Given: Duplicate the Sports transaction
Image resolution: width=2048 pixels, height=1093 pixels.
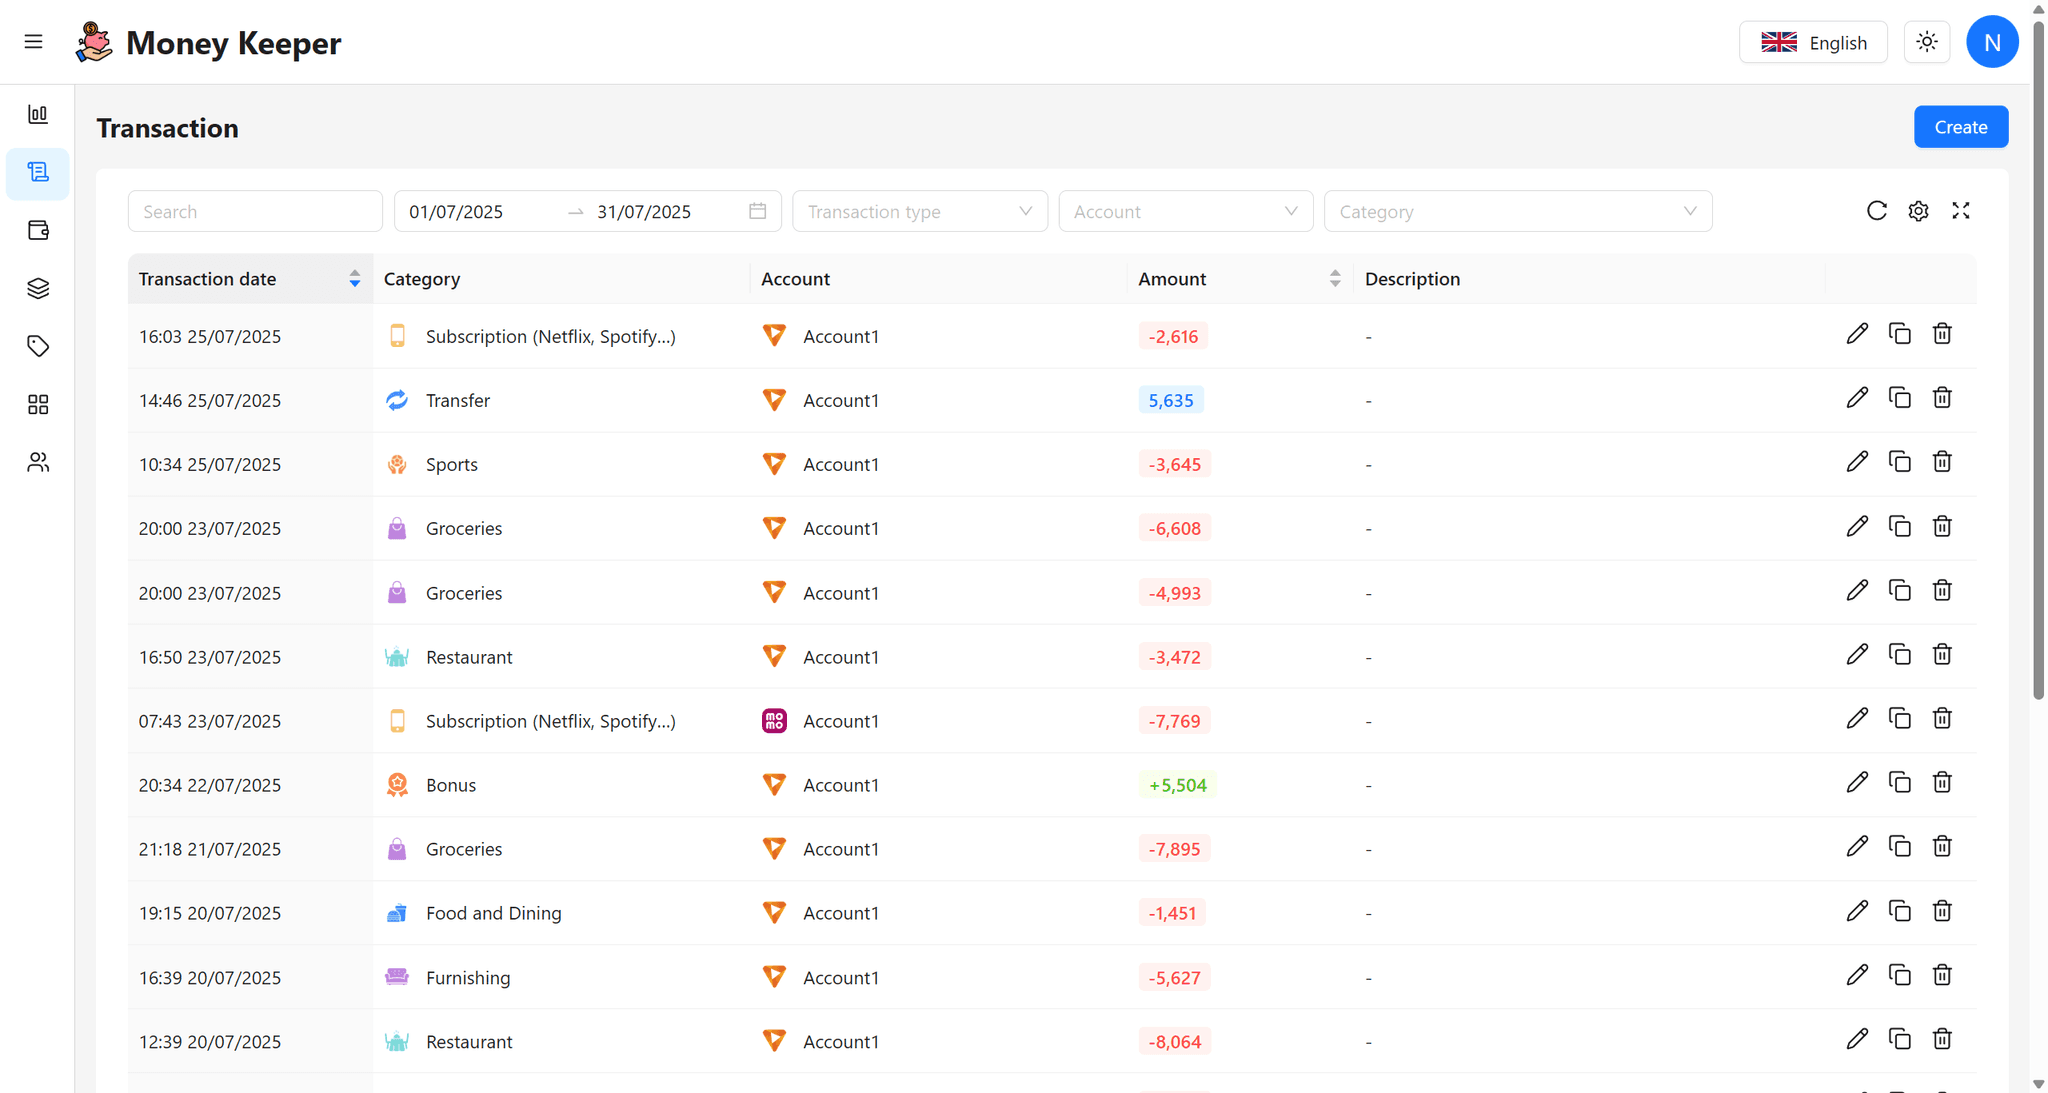Looking at the screenshot, I should point(1899,462).
